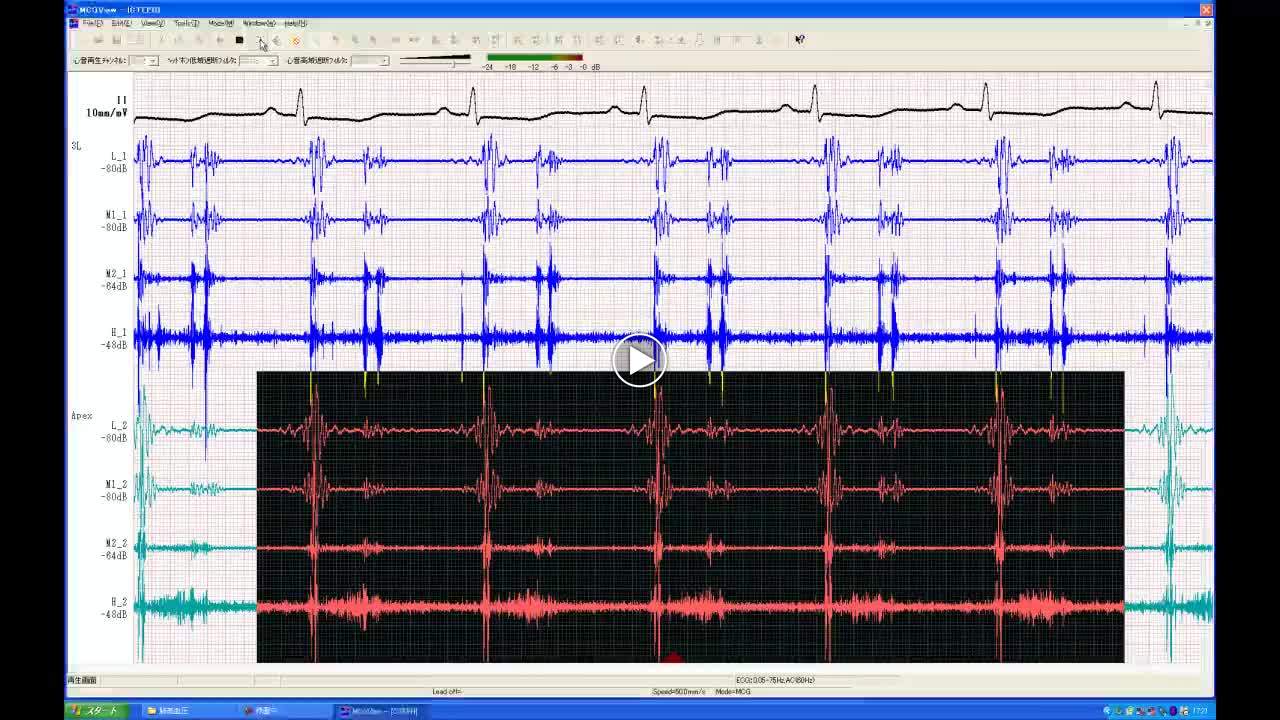Open the Window menu

click(259, 23)
